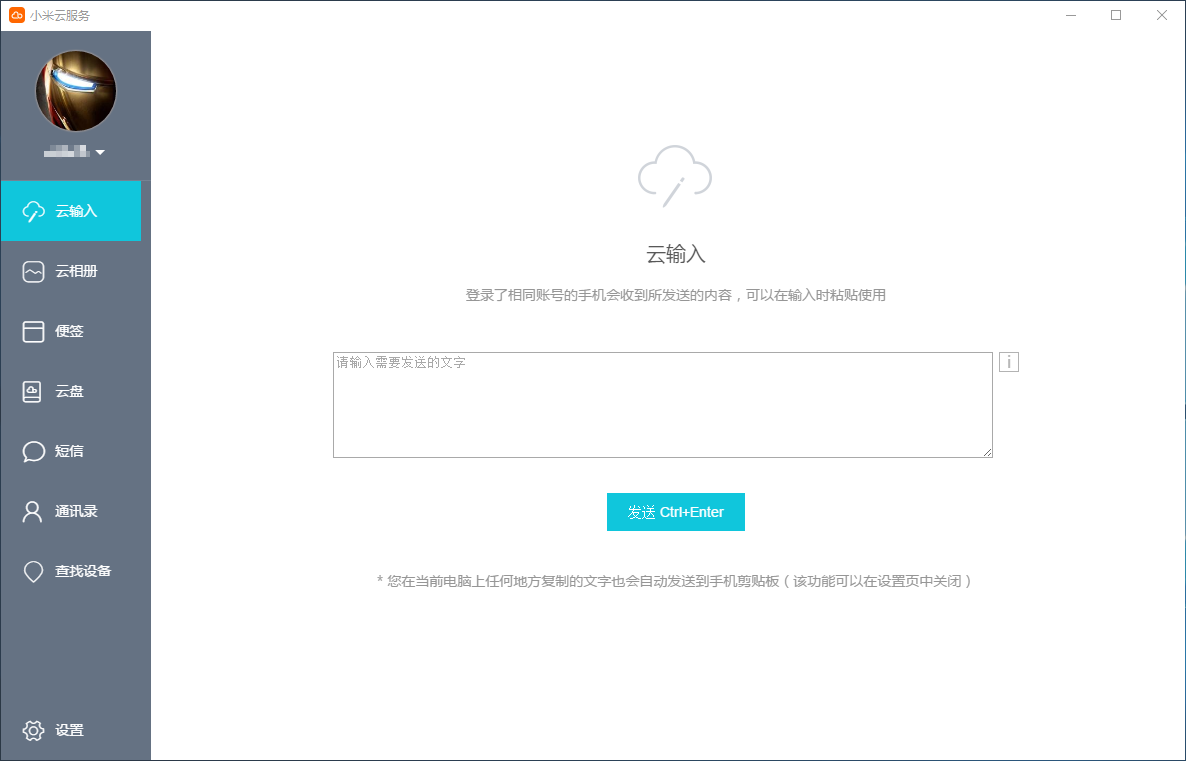Screen dimensions: 1186x761
Task: Click the 云盘 cloud drive icon
Action: pos(32,391)
